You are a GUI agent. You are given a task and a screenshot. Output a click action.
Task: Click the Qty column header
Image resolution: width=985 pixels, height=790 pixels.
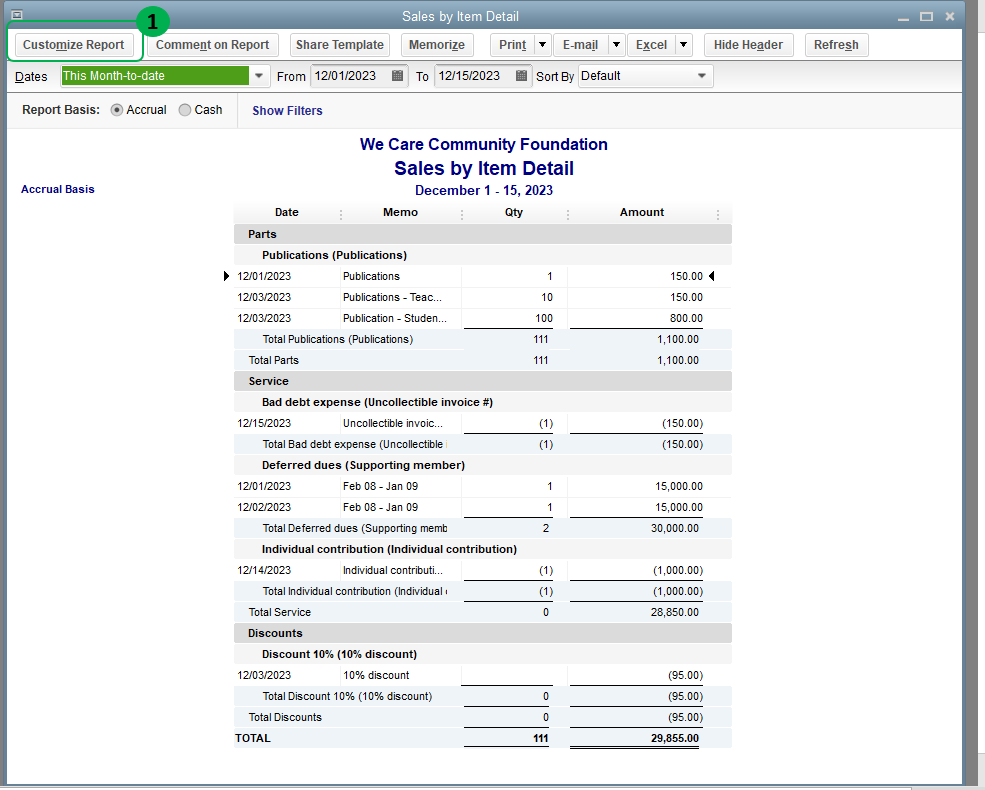pyautogui.click(x=513, y=212)
